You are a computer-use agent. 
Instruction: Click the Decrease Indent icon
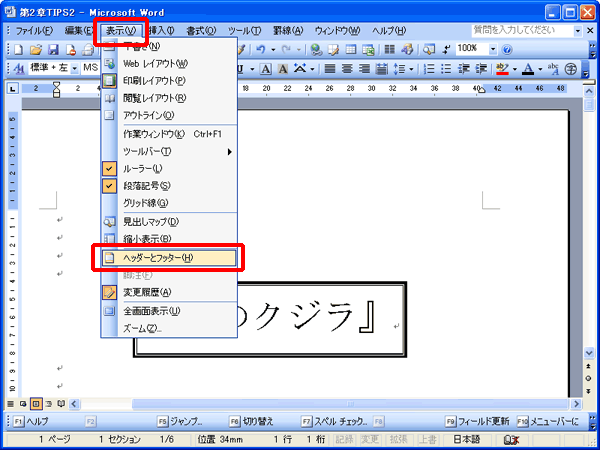(464, 69)
